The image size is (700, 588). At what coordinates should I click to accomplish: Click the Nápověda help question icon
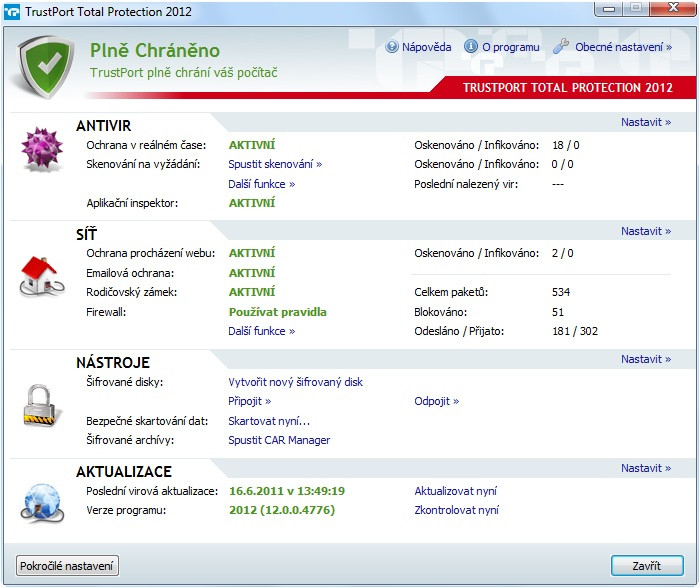coord(392,46)
